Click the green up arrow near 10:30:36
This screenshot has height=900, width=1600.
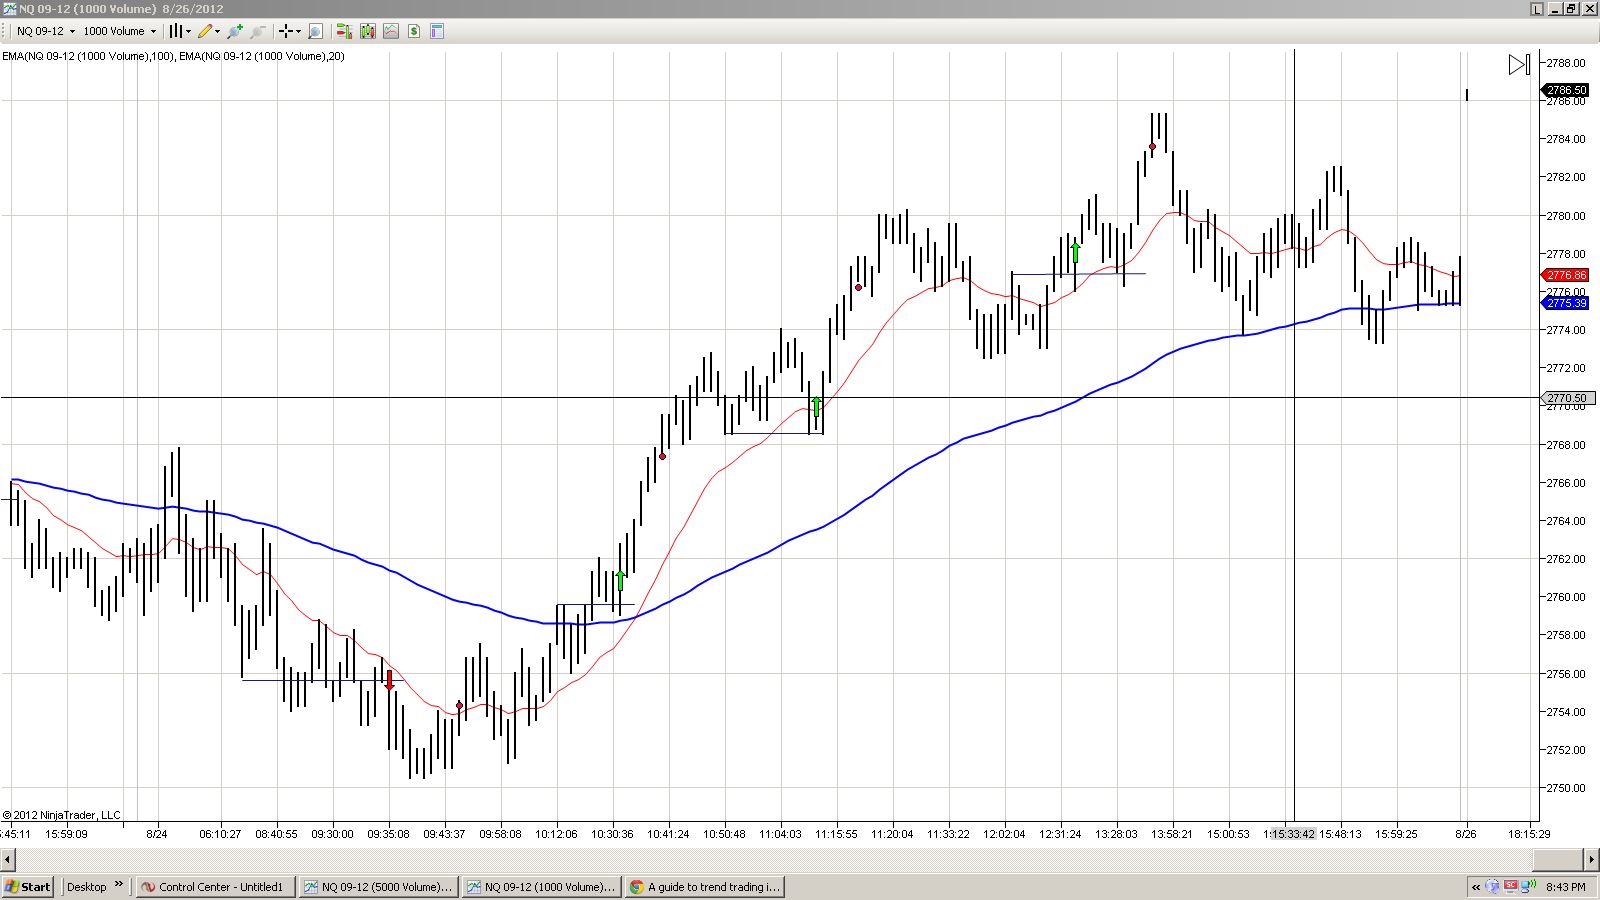pyautogui.click(x=621, y=580)
